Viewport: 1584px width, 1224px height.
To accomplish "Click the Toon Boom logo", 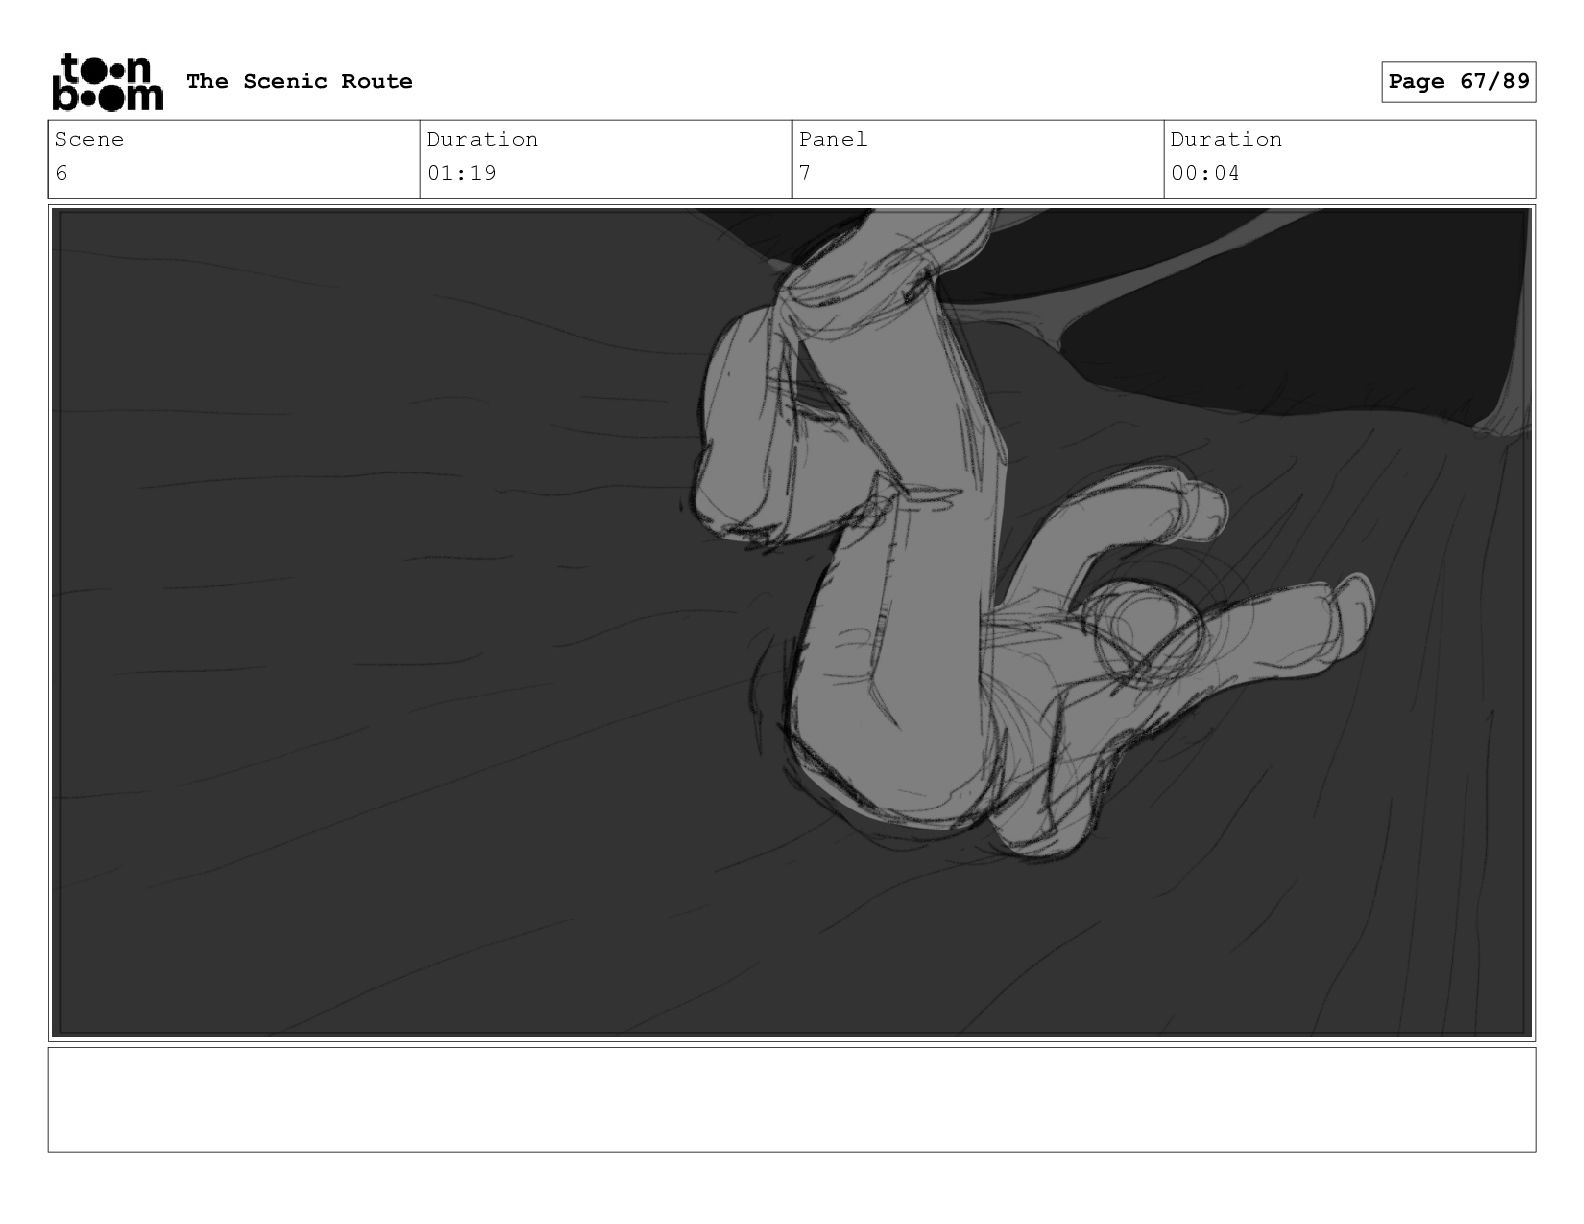I will tap(107, 81).
